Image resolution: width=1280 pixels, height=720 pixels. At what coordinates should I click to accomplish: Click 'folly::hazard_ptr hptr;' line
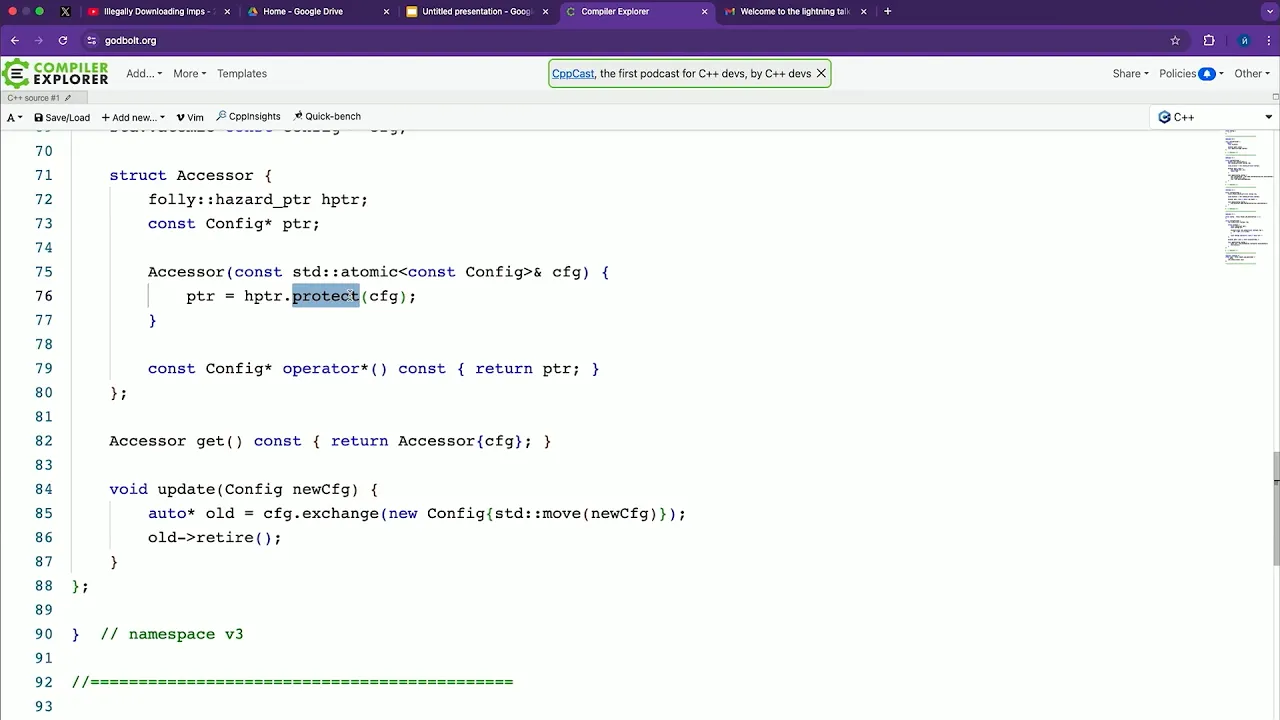coord(258,199)
